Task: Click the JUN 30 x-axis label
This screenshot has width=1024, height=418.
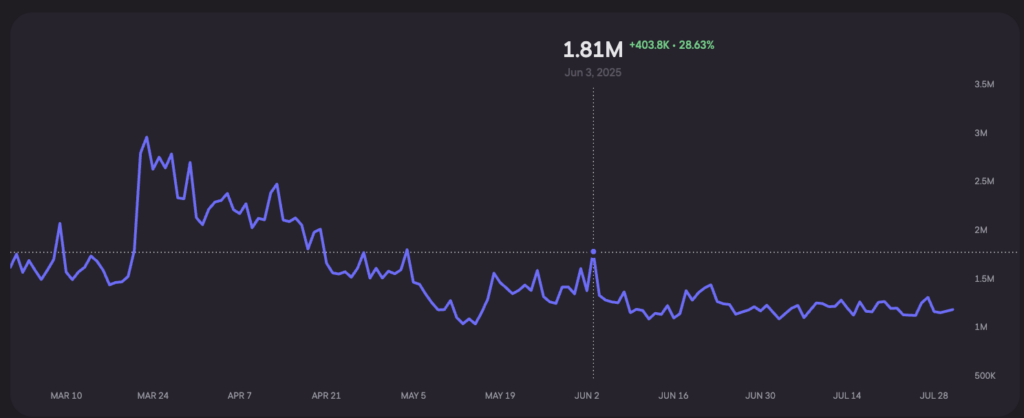Action: click(761, 396)
